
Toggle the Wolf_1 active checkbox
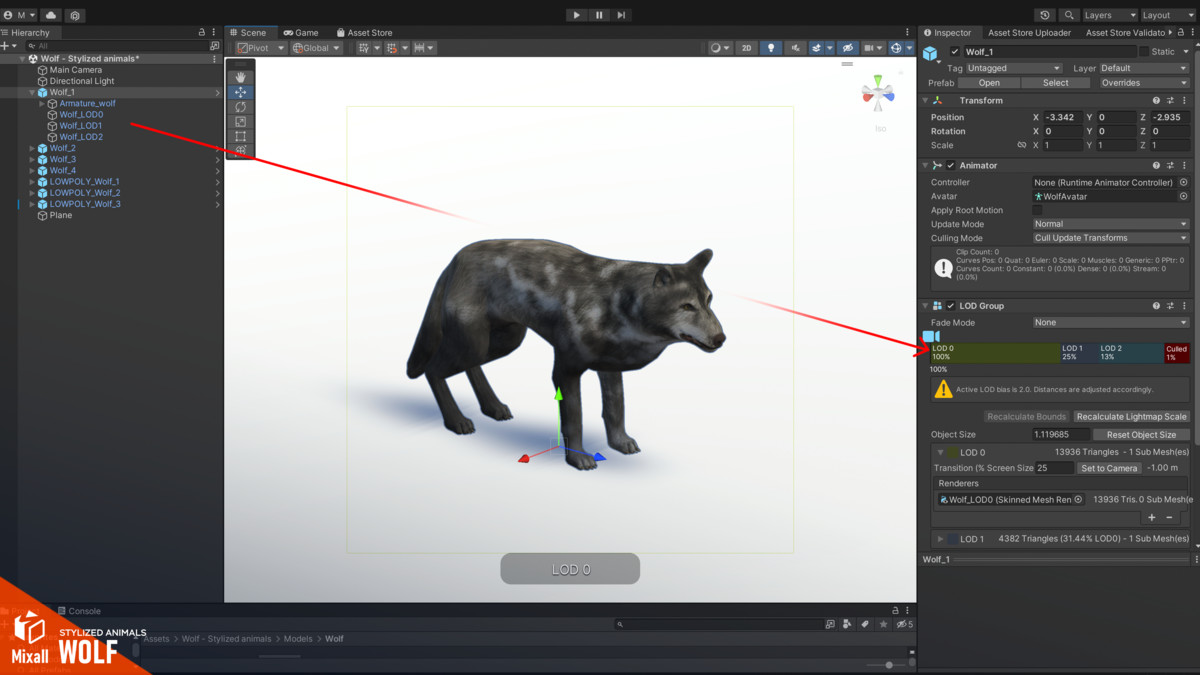point(955,52)
